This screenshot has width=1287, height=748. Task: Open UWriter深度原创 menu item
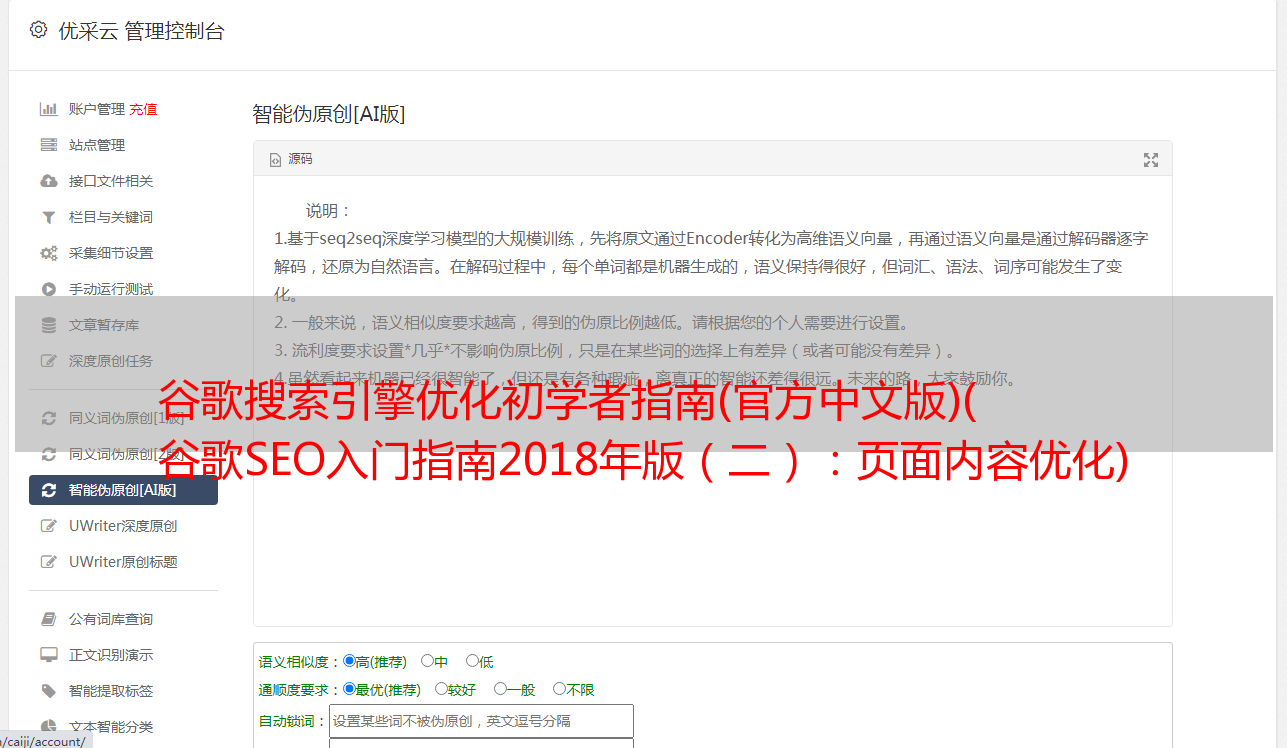coord(123,526)
